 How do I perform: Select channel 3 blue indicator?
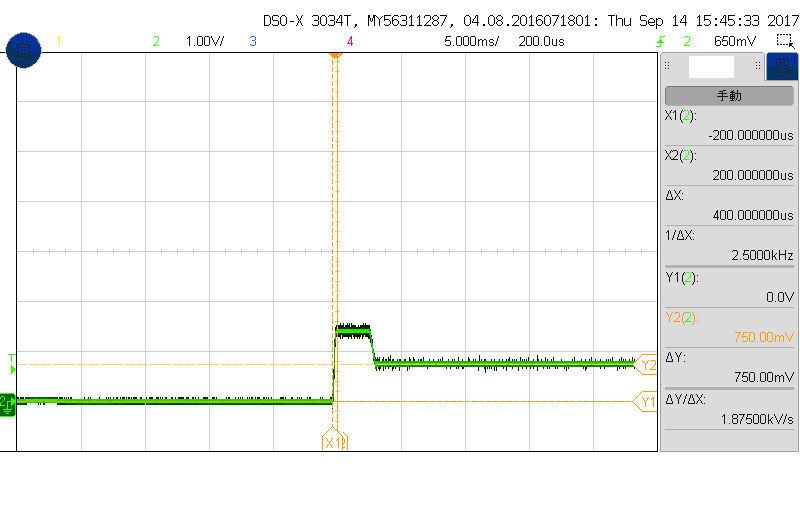click(x=253, y=41)
